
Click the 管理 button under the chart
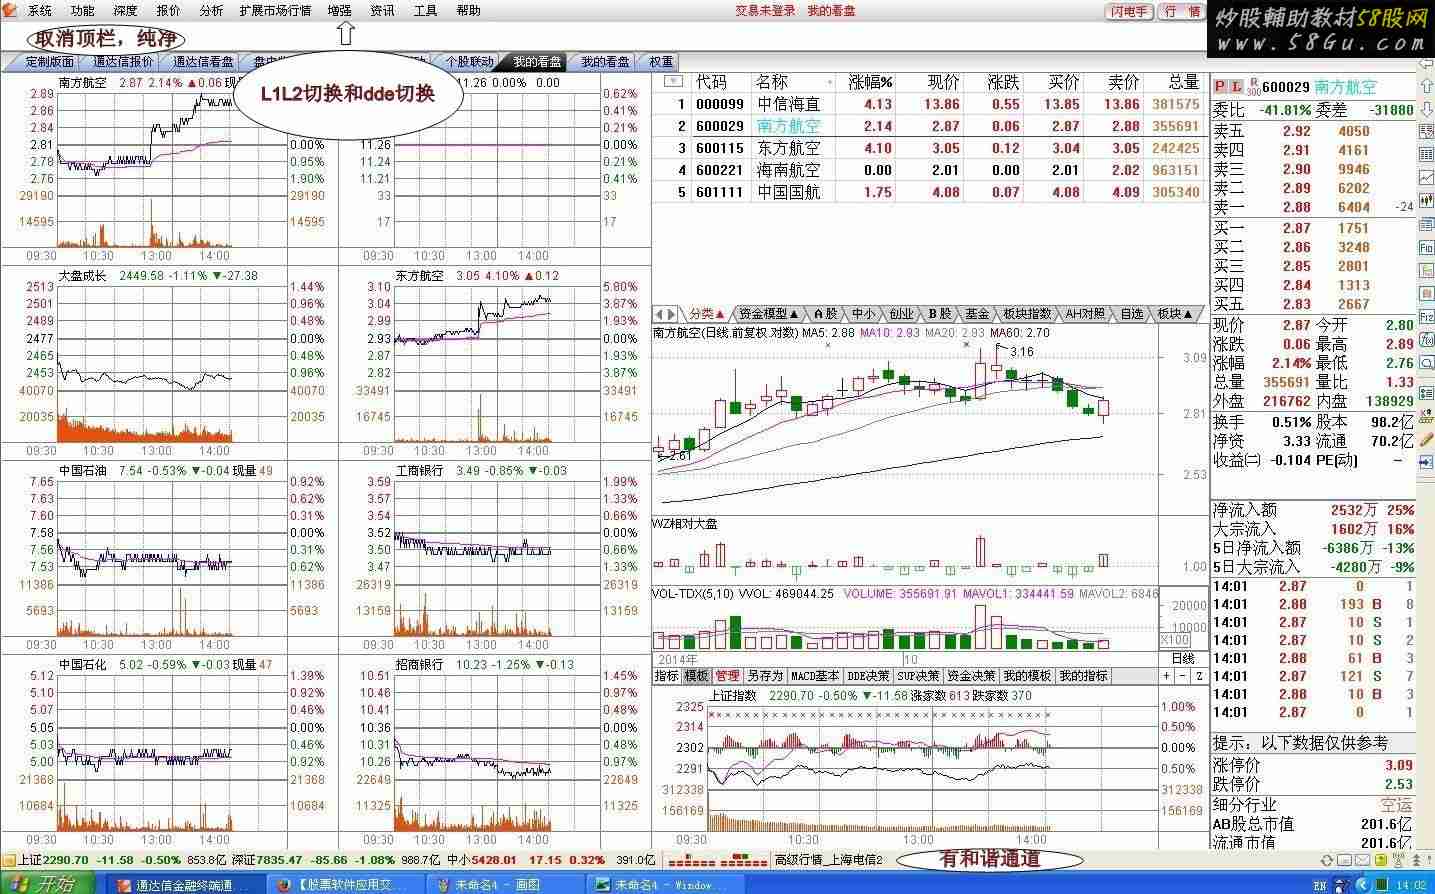point(727,676)
